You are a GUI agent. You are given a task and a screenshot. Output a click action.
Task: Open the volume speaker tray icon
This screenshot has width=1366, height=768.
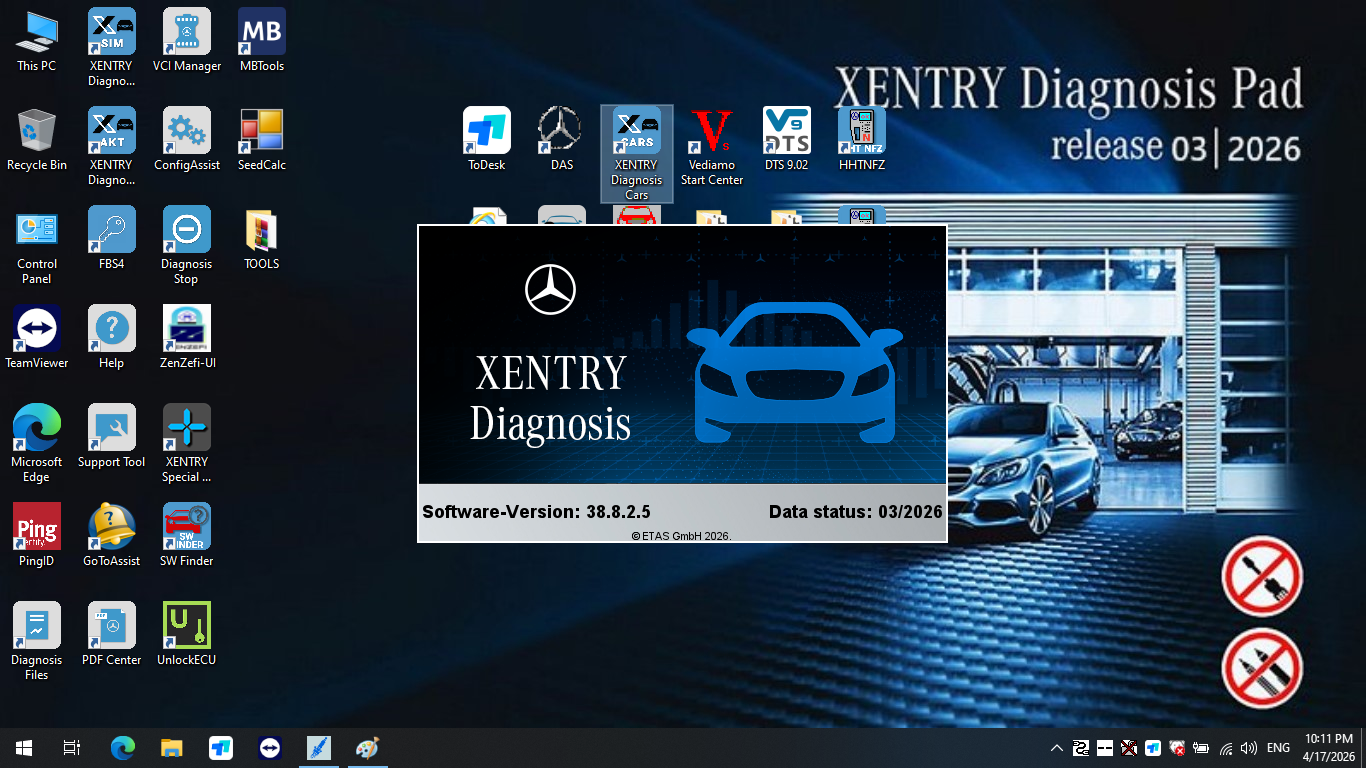pyautogui.click(x=1248, y=748)
